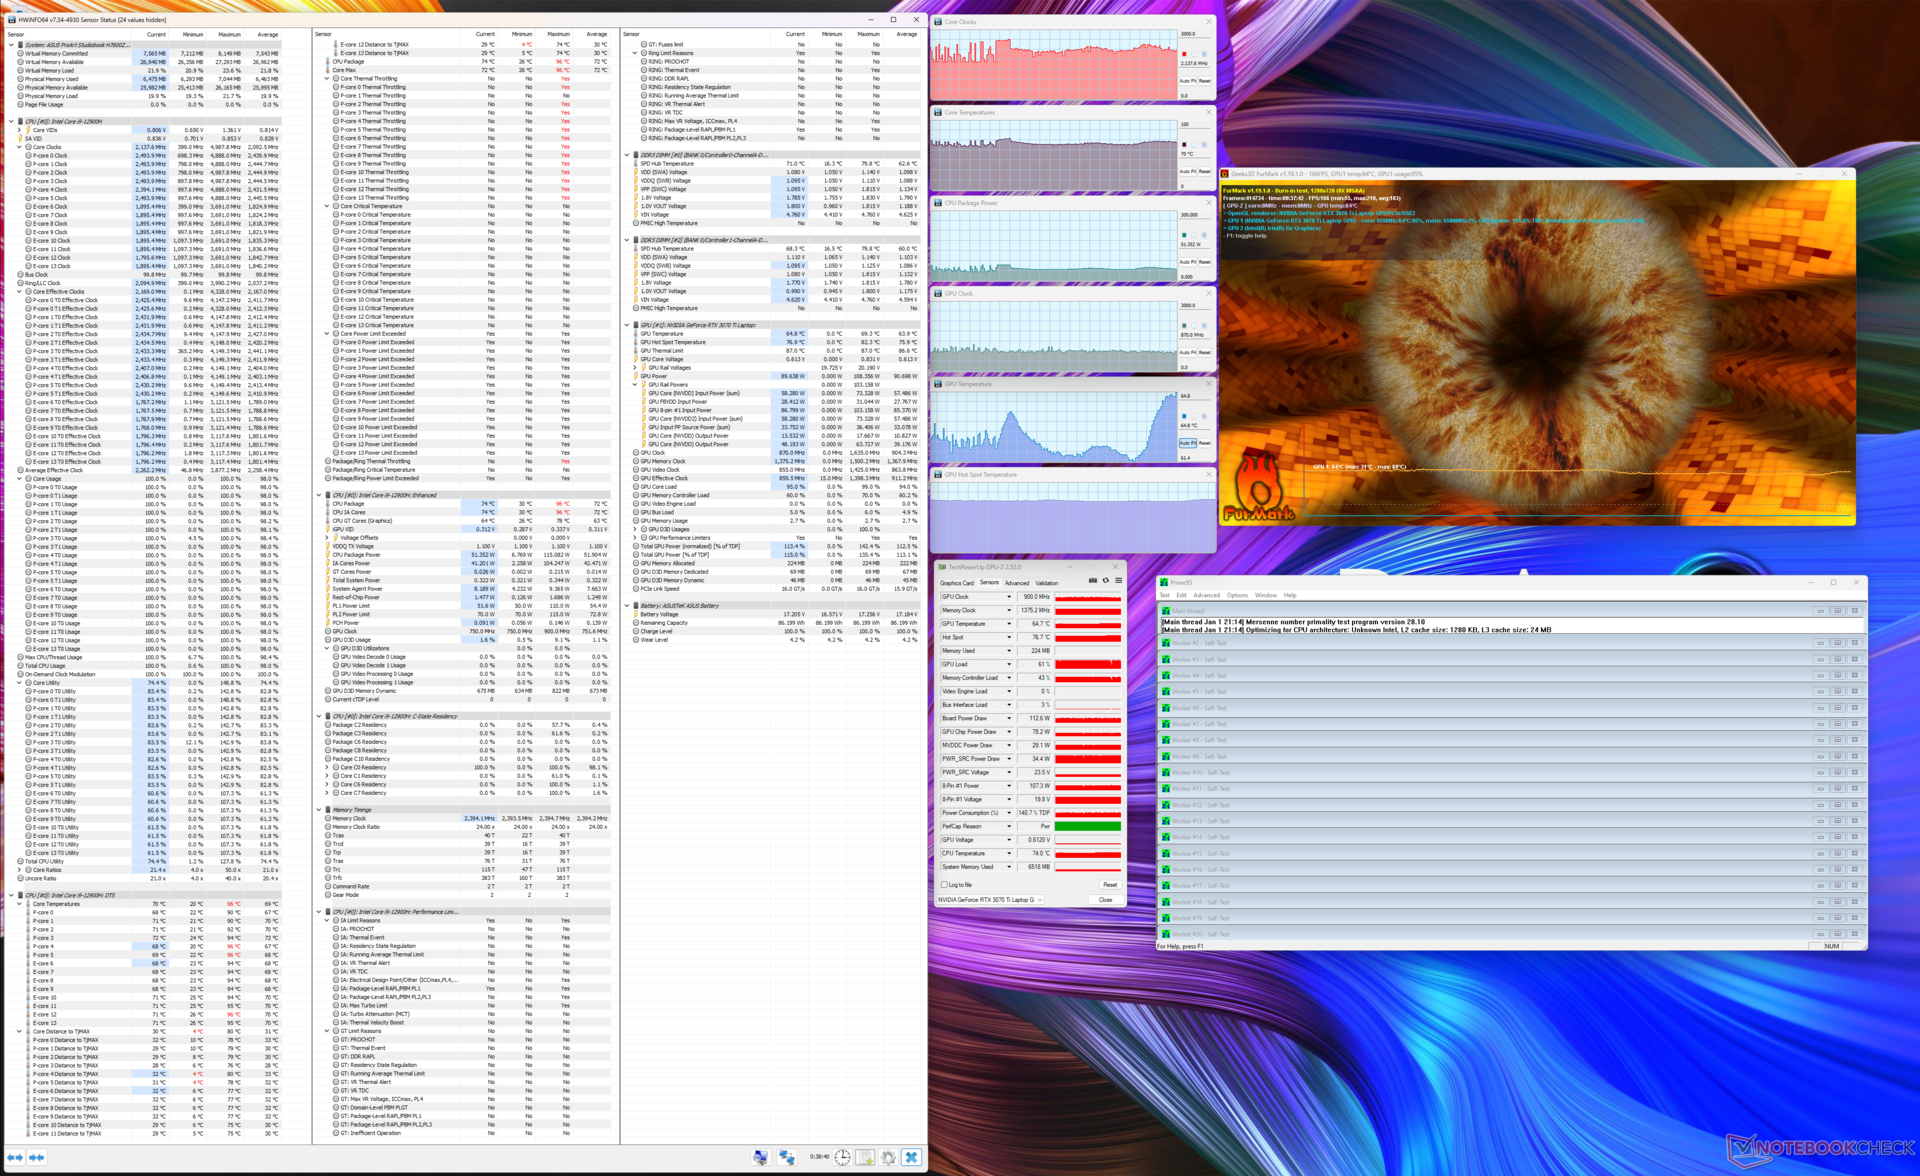Switch to GPU-Z Graphics Card tab
Viewport: 1920px width, 1176px height.
956,583
